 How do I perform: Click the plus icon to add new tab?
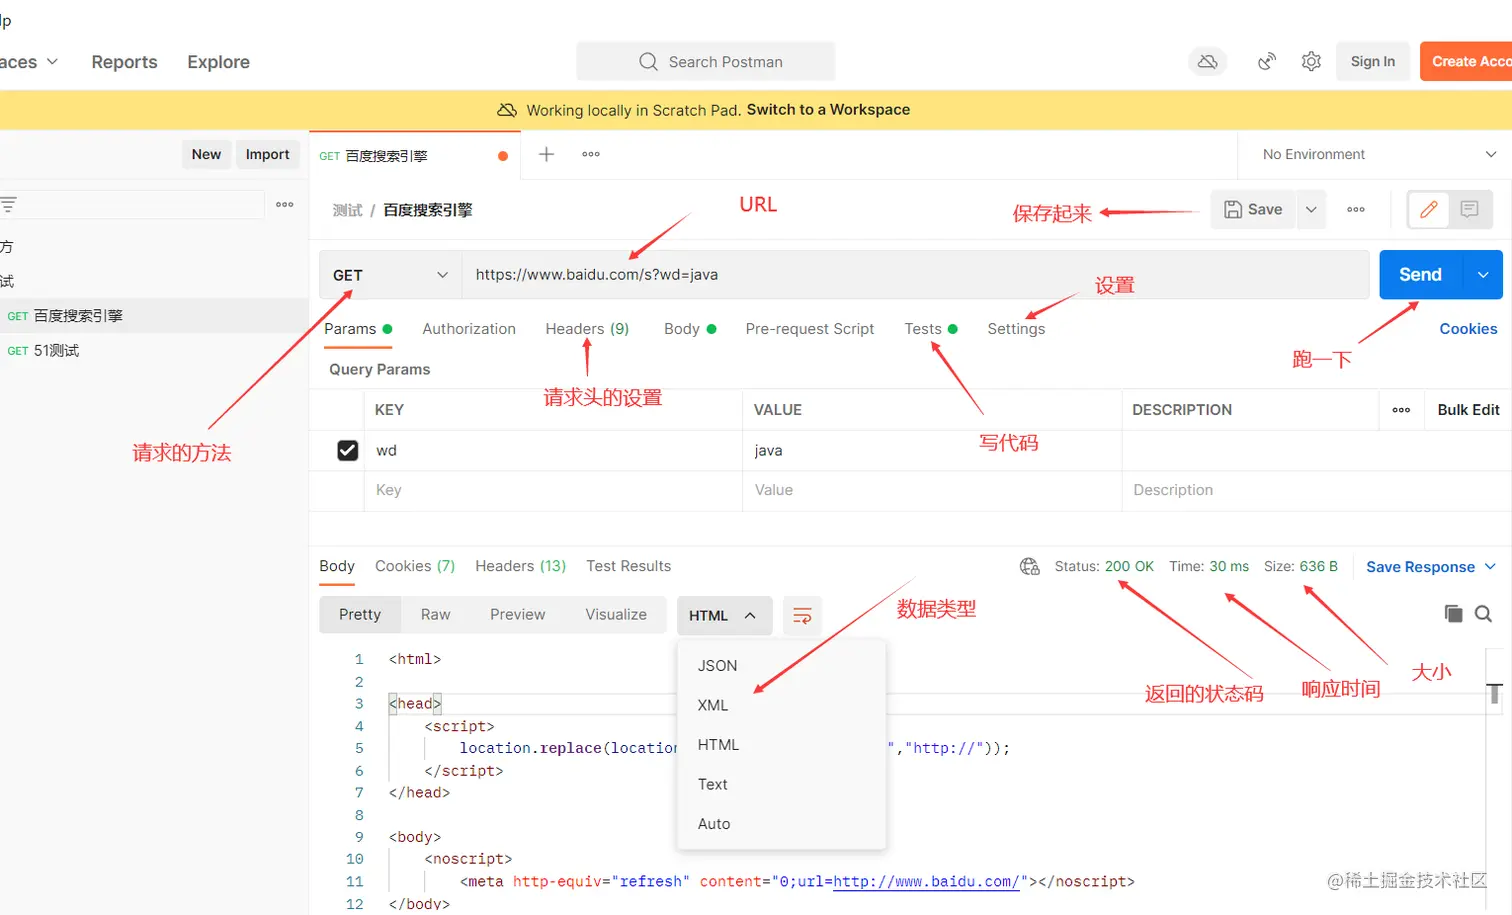(x=546, y=154)
